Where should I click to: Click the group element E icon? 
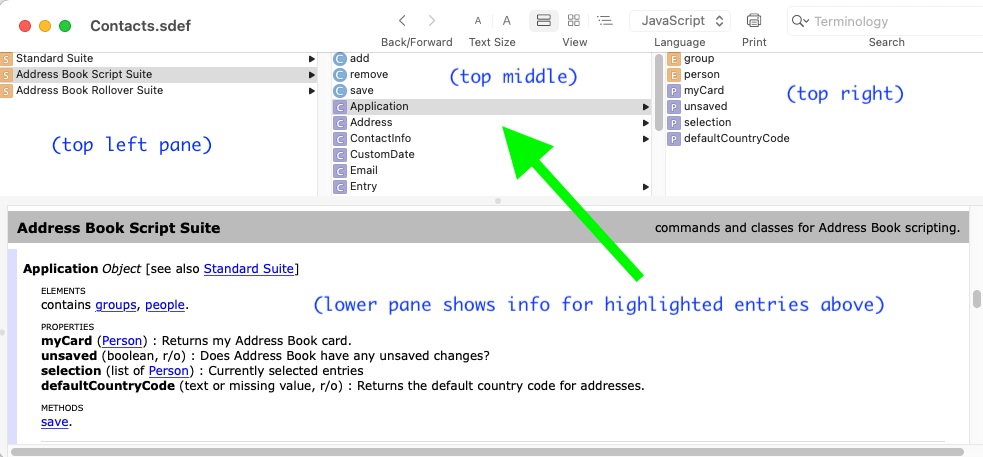(x=674, y=59)
